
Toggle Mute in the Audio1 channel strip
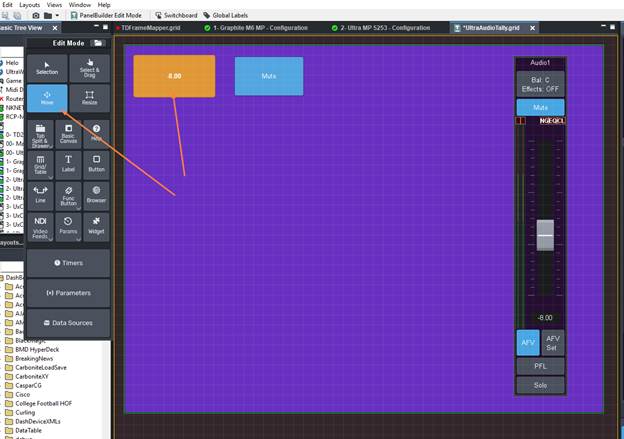tap(540, 107)
